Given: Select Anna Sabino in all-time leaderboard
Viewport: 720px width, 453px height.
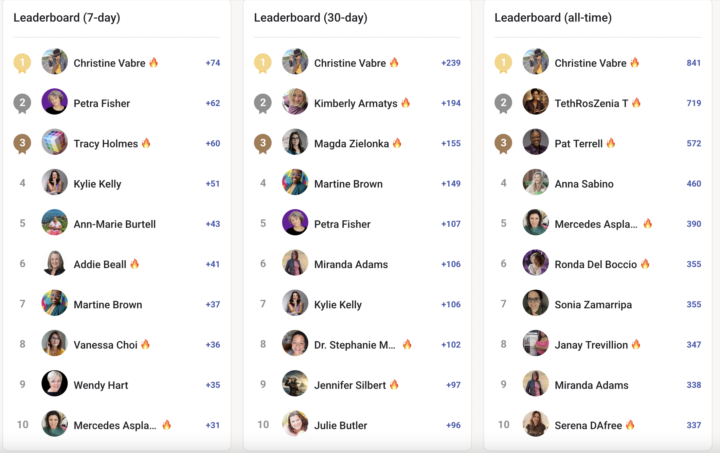Looking at the screenshot, I should 586,184.
